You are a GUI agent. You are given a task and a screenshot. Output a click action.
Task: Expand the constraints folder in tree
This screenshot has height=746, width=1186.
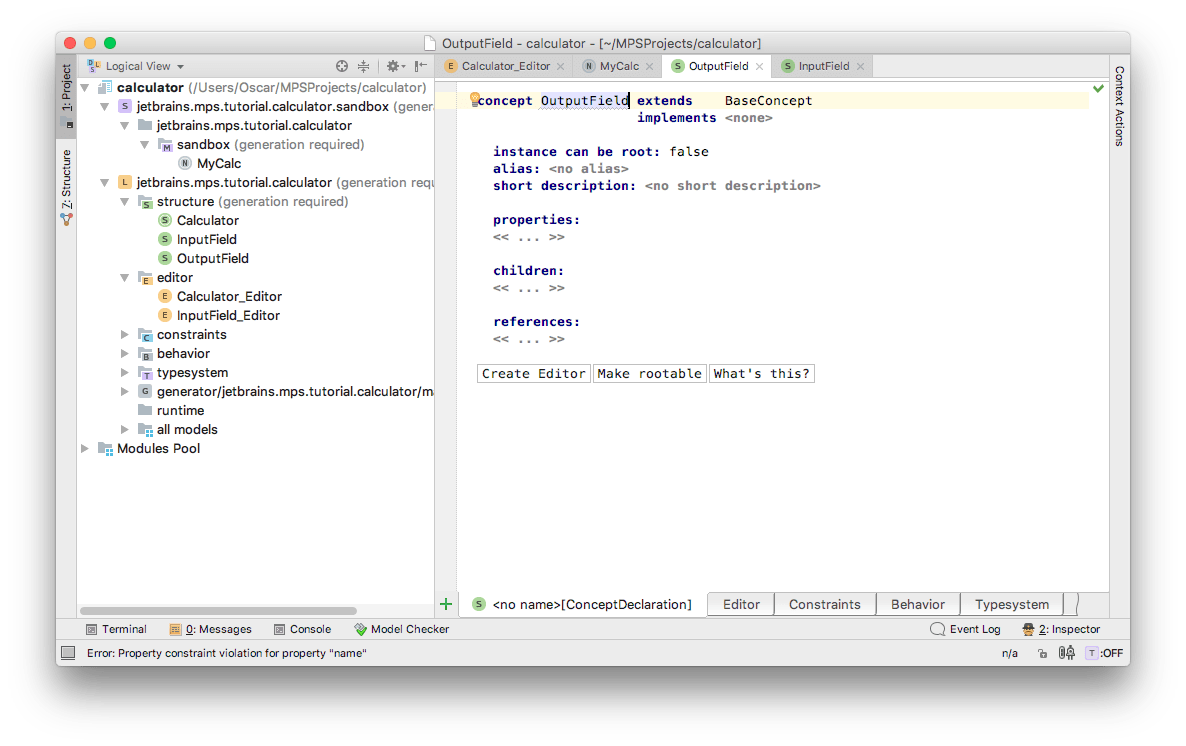[125, 335]
